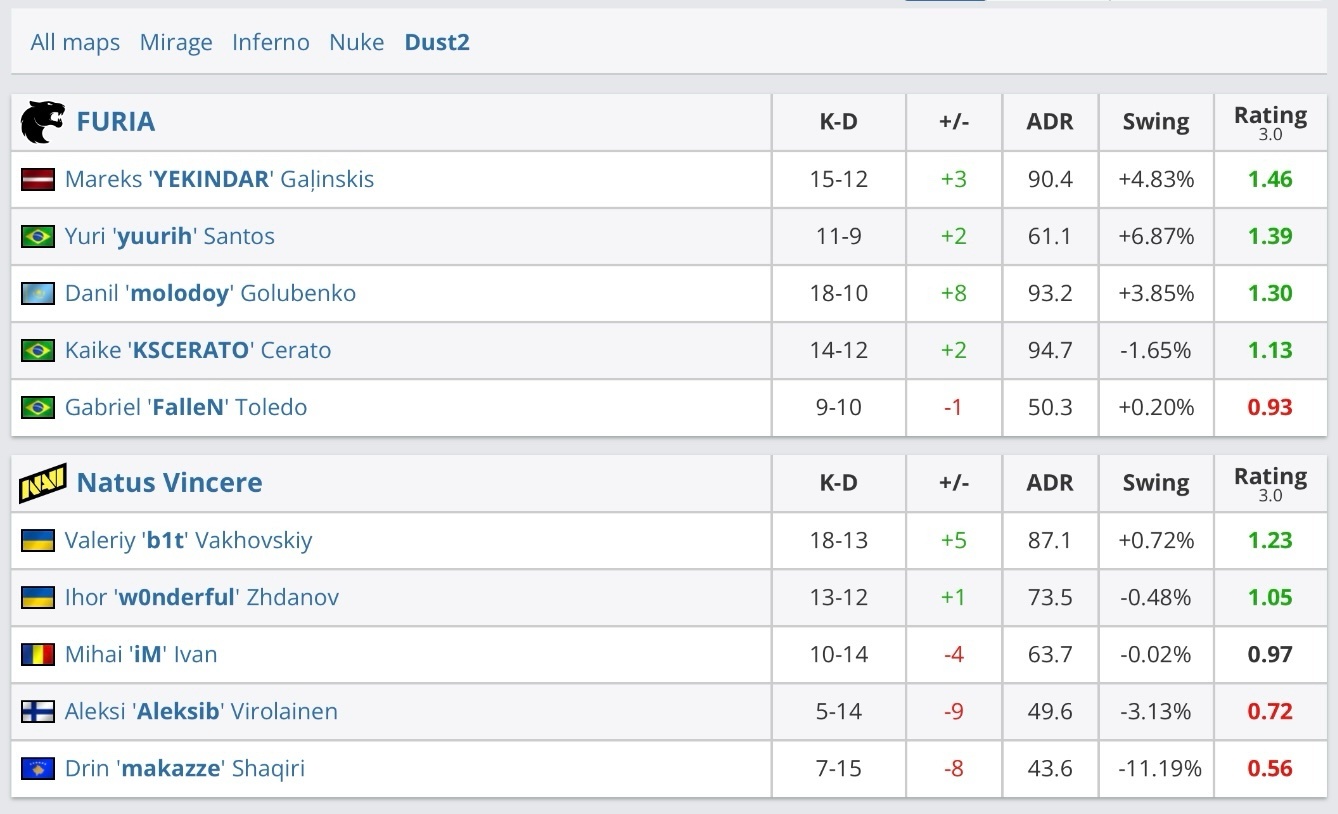The height and width of the screenshot is (814, 1338).
Task: Open Kaike 'KSCERATO' Cerato's player profile
Action: tap(198, 350)
